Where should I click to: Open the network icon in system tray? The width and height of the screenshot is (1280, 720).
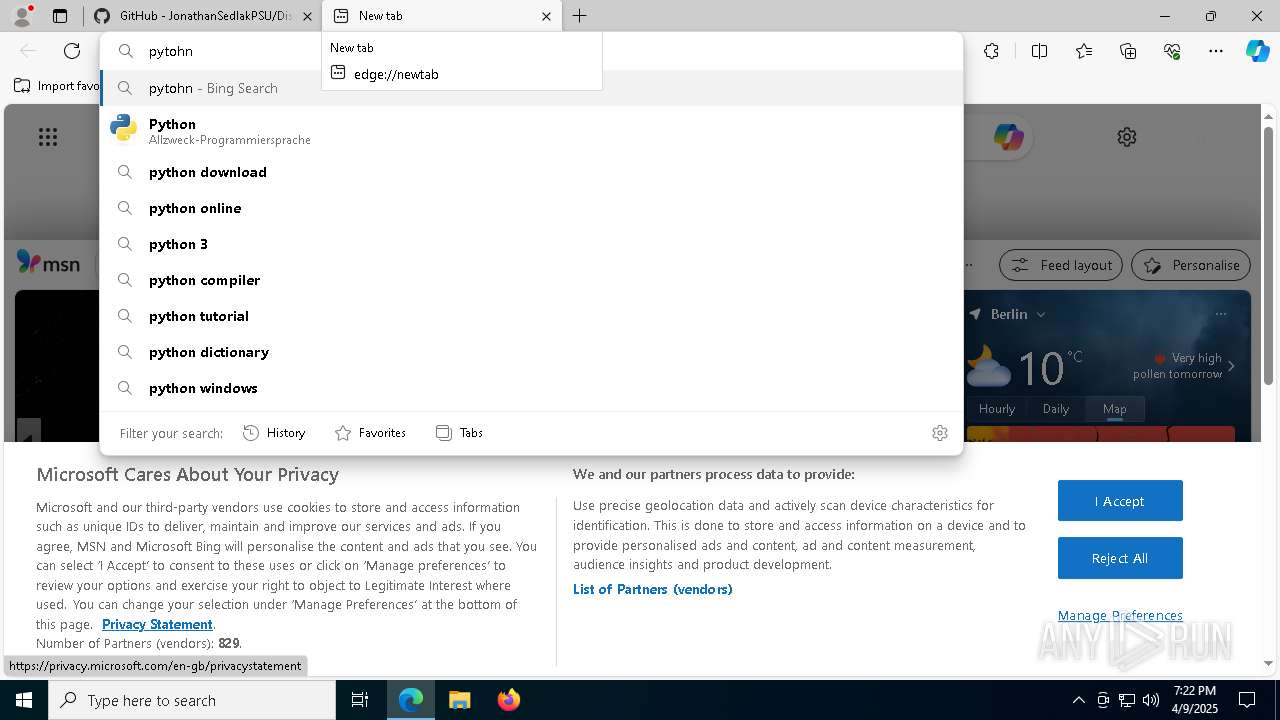point(1127,700)
